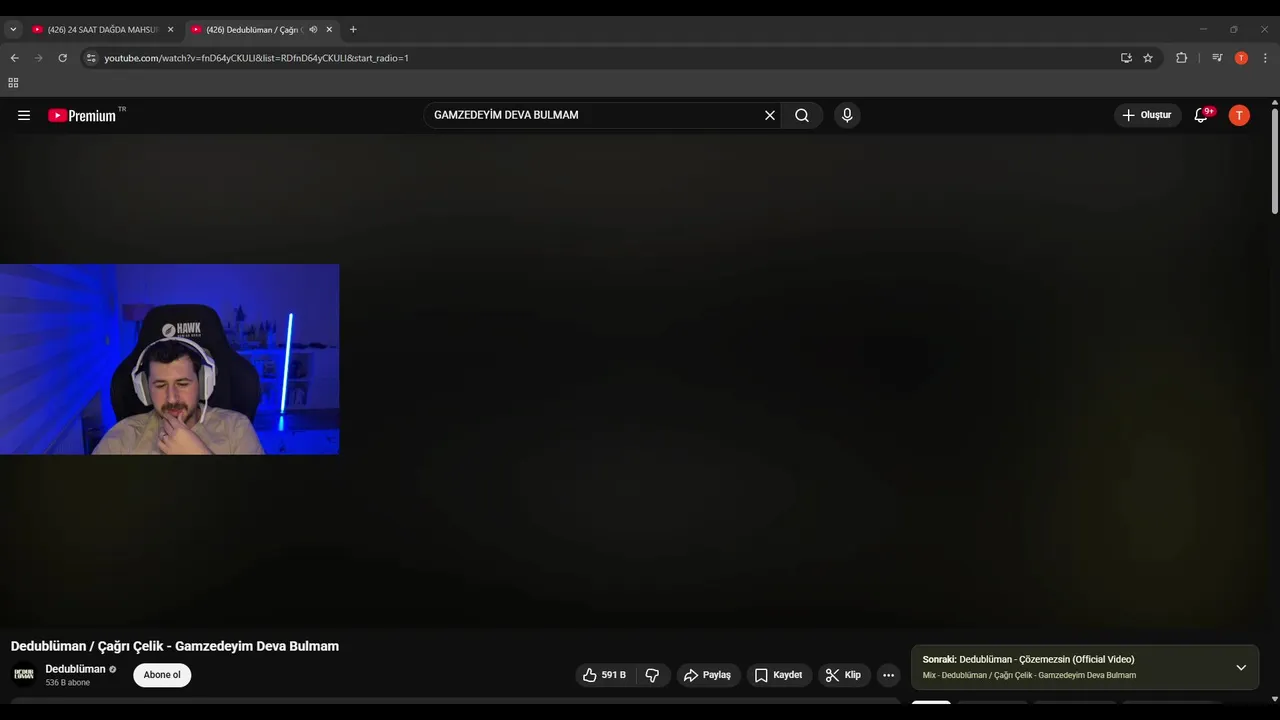Open more actions three-dot menu under video
Viewport: 1280px width, 720px height.
(888, 675)
